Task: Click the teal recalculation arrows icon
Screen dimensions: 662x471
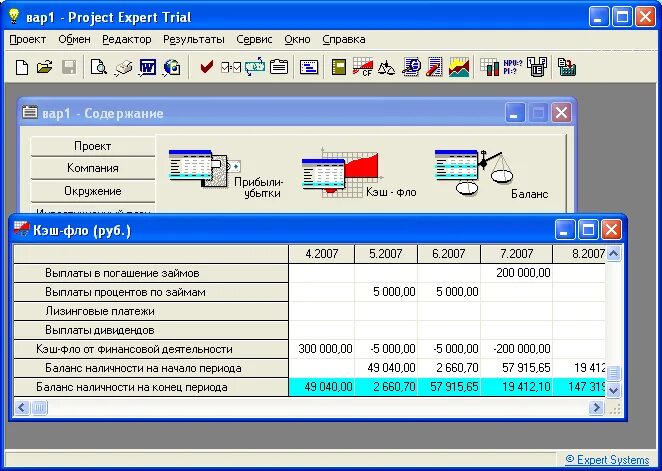Action: (x=255, y=67)
